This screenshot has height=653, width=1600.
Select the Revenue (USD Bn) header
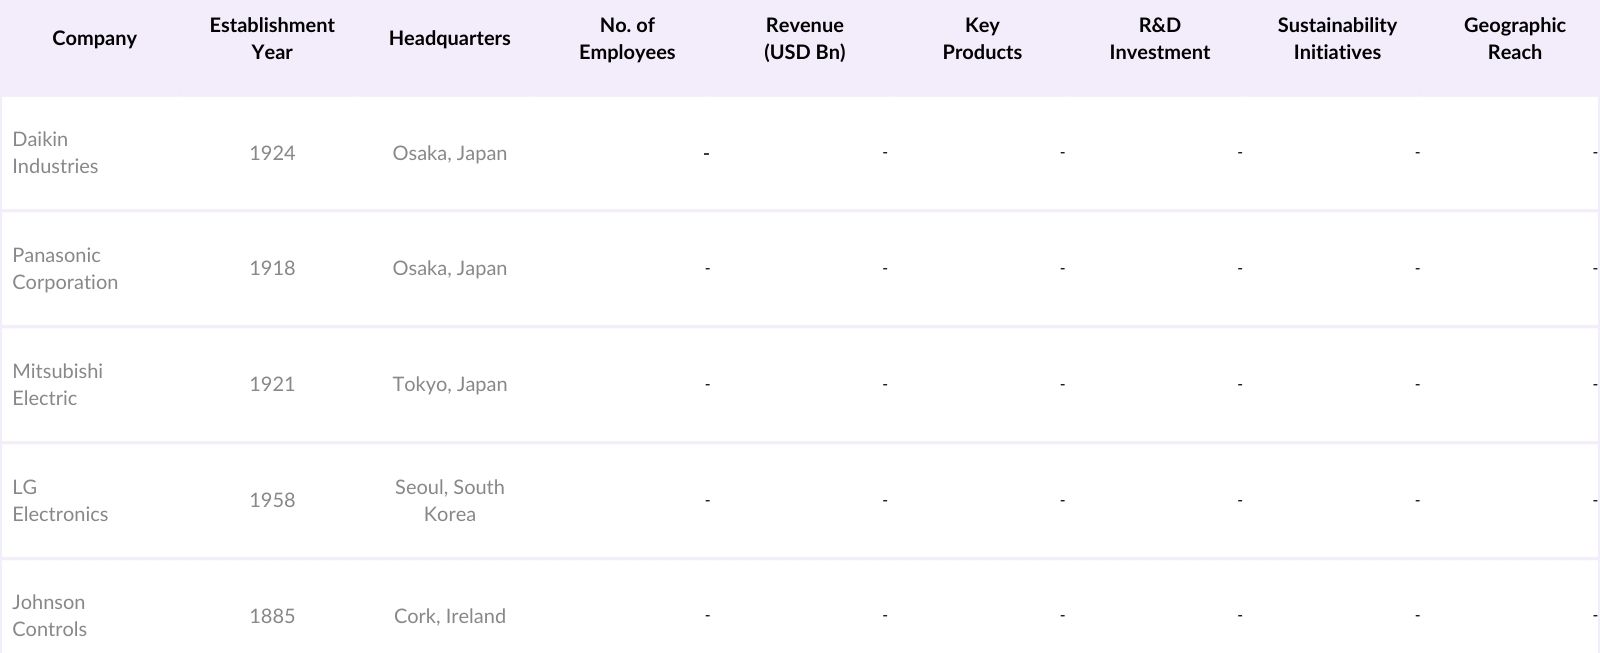804,38
